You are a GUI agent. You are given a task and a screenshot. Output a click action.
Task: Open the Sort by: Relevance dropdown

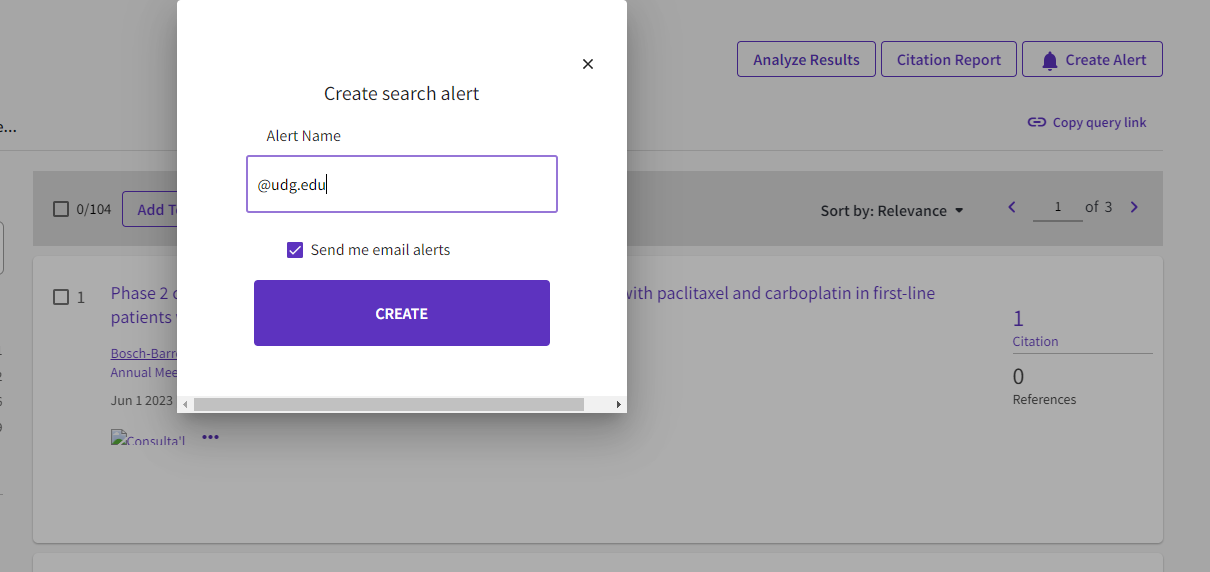[892, 211]
